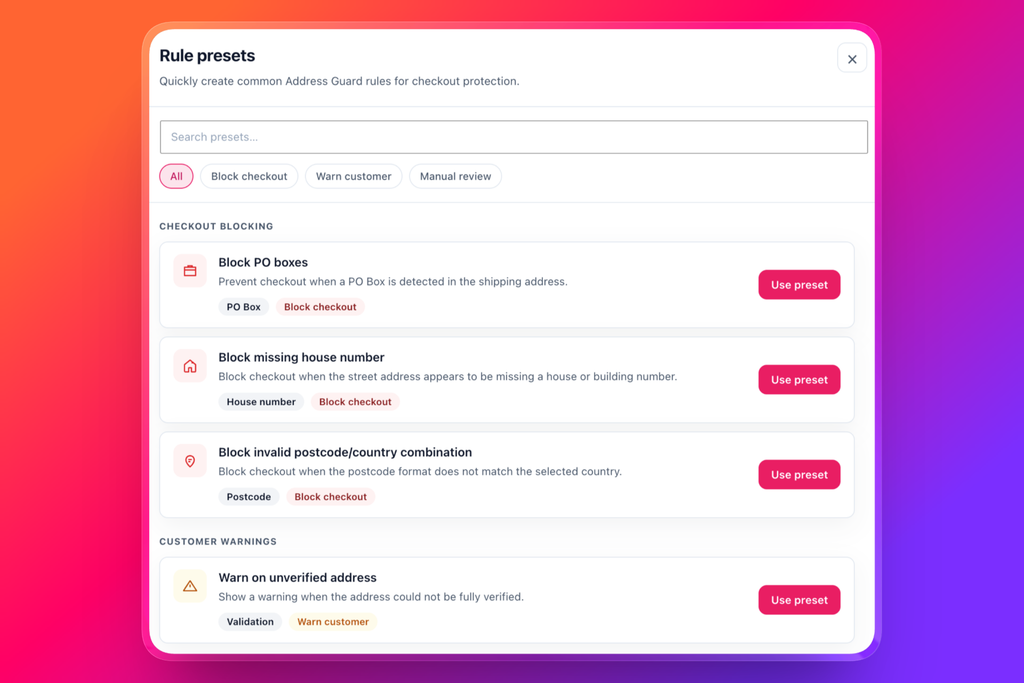This screenshot has width=1024, height=683.
Task: Click the orange Warn customer tag
Action: 333,622
